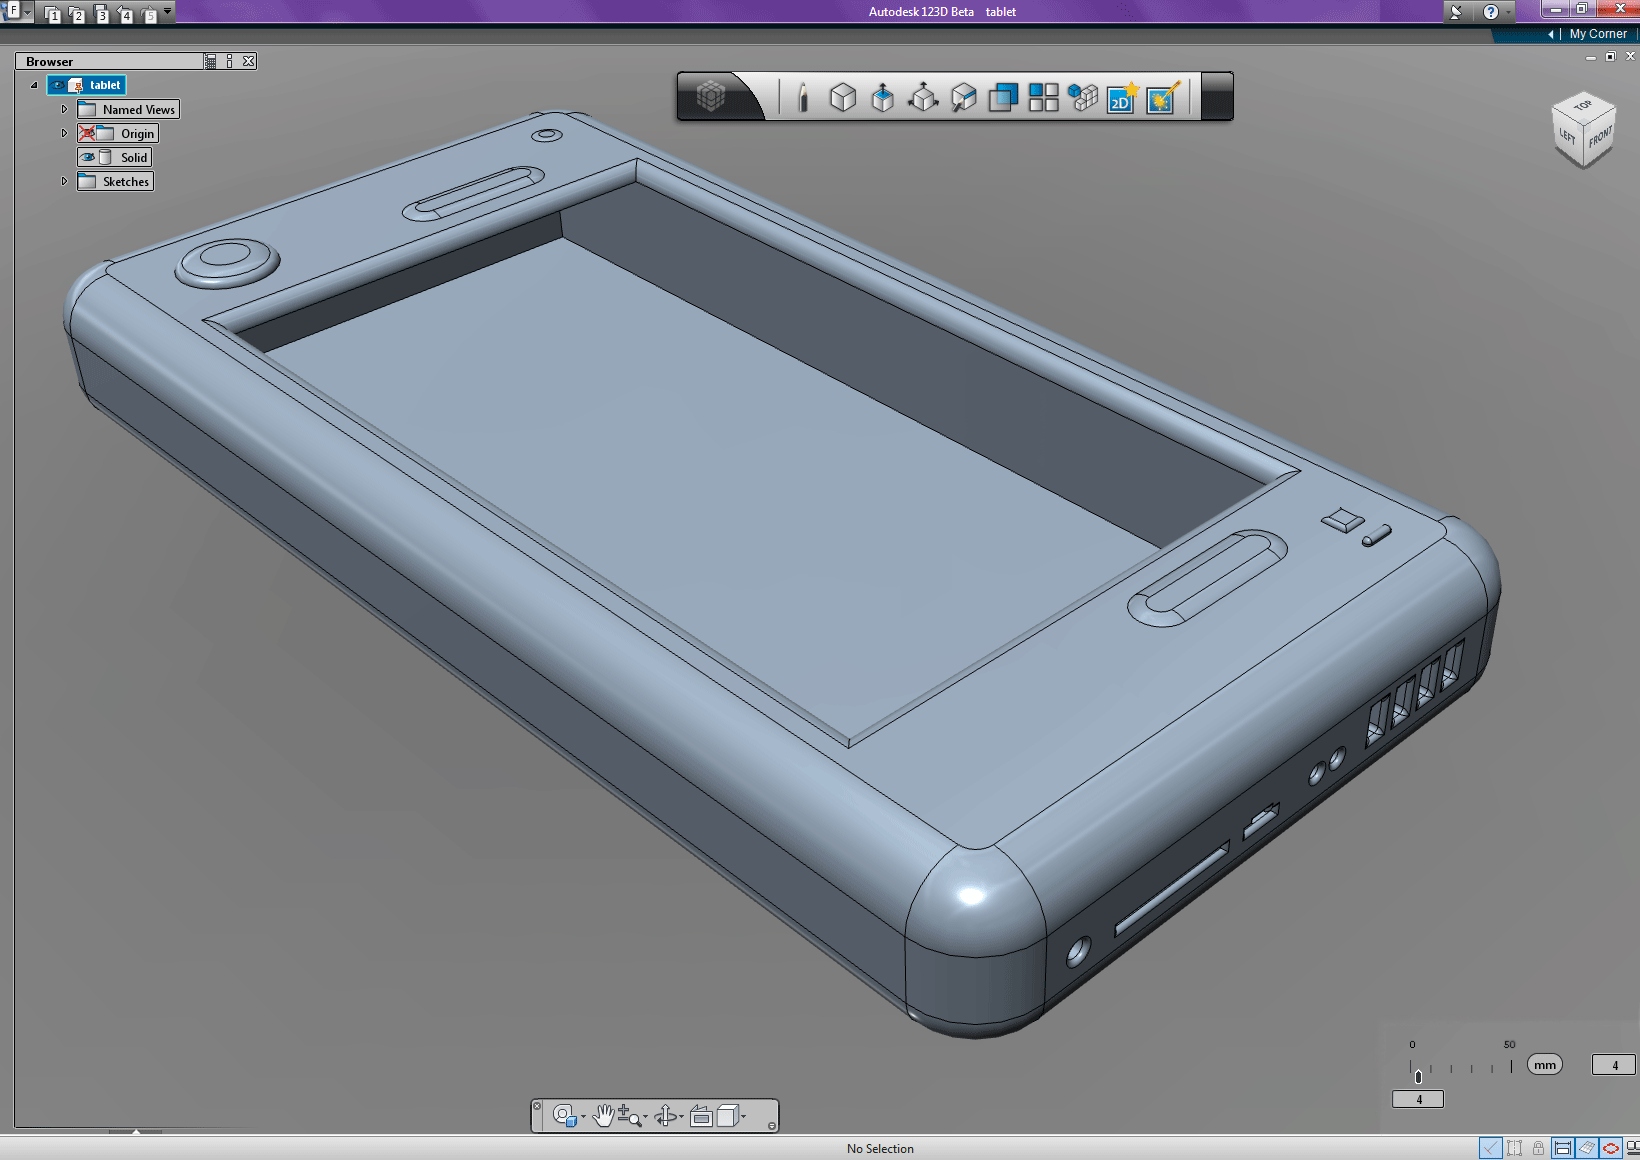Select the Sketch pencil tool

point(802,97)
